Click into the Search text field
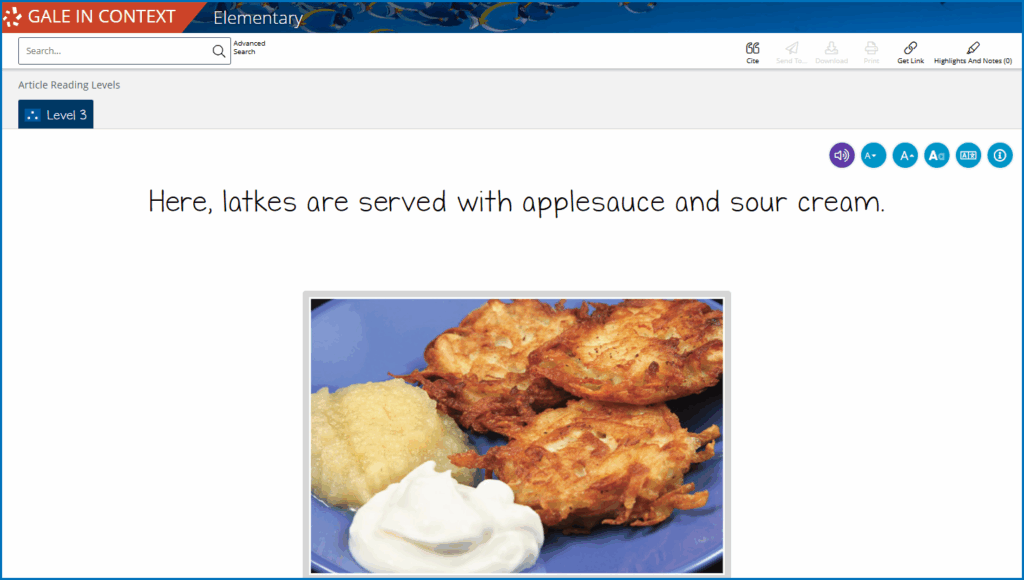The image size is (1024, 580). coord(115,51)
